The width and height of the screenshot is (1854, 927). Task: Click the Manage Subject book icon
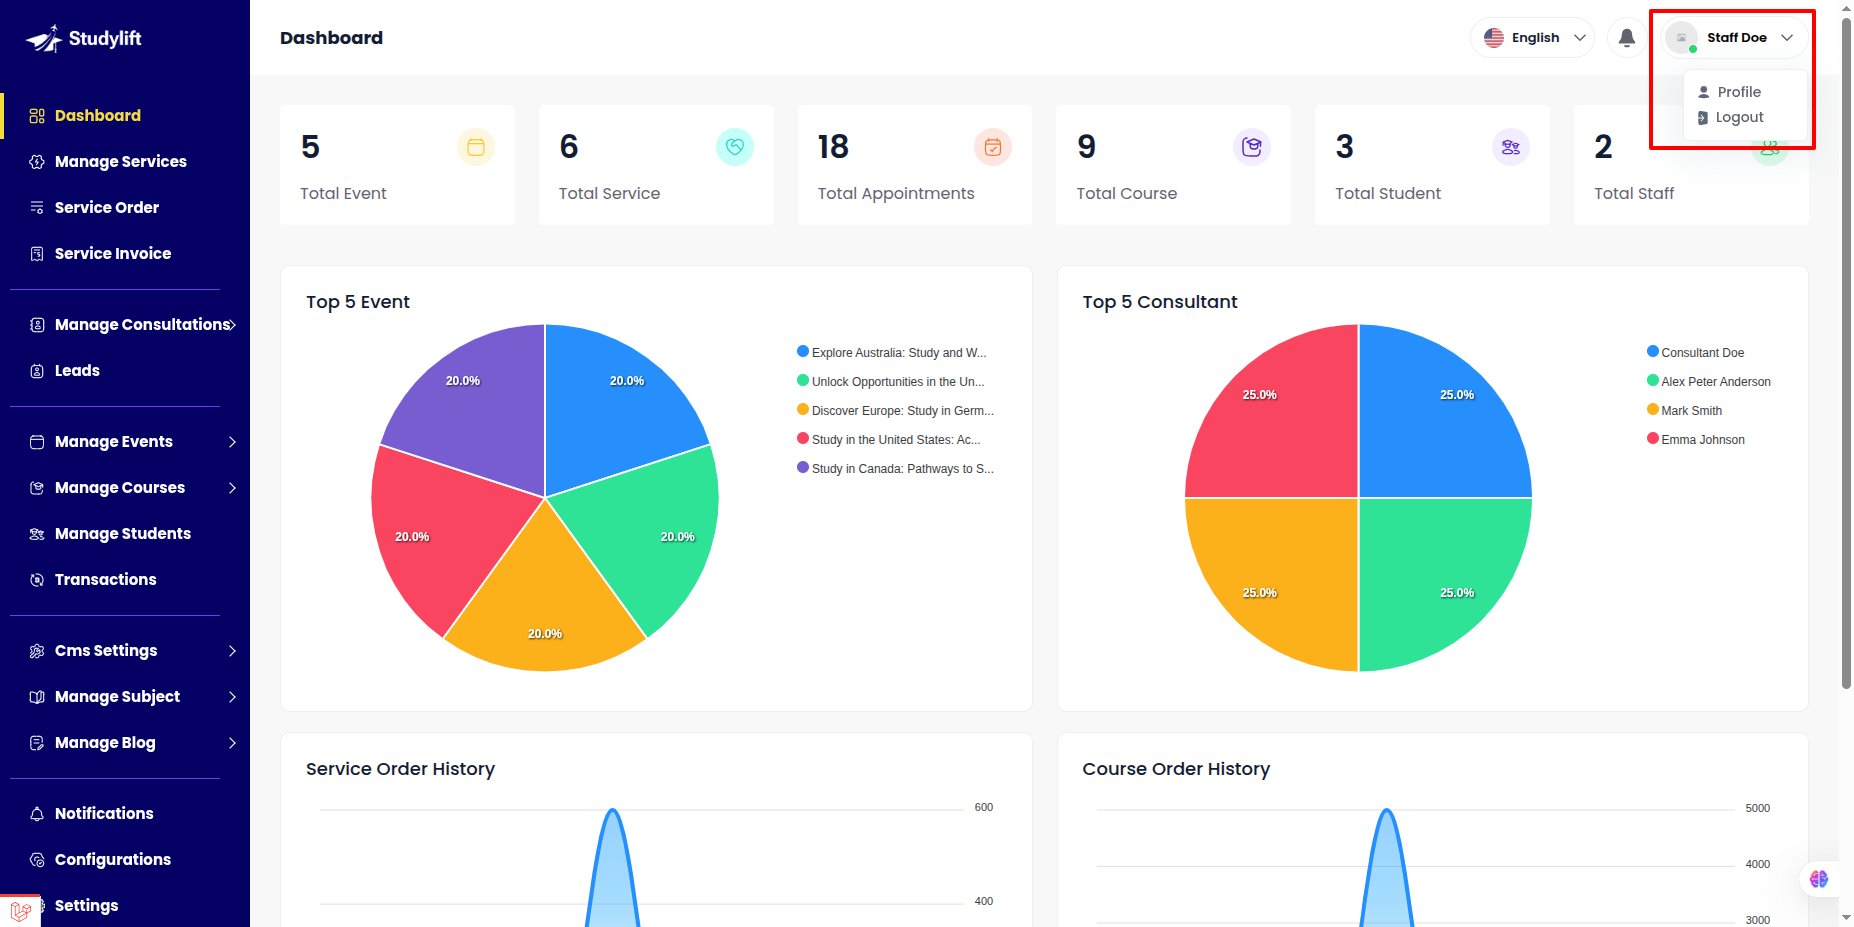coord(37,697)
